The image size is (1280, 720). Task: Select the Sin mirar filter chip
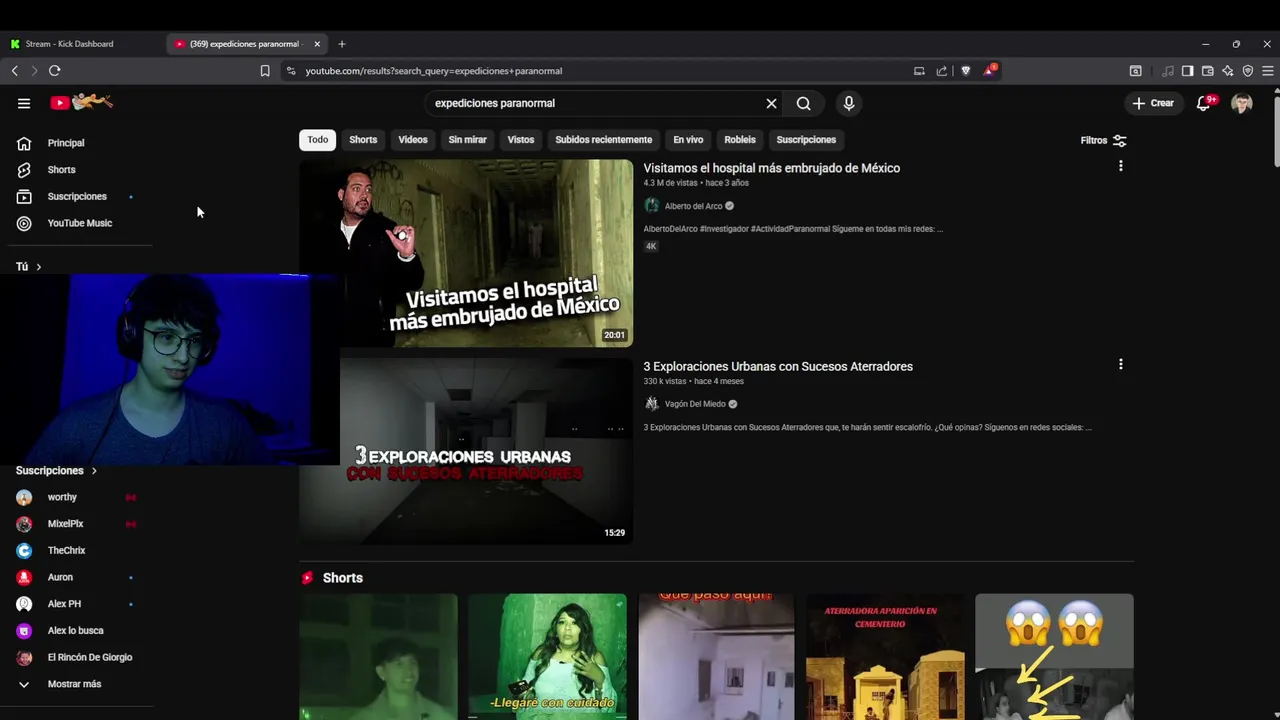(467, 140)
